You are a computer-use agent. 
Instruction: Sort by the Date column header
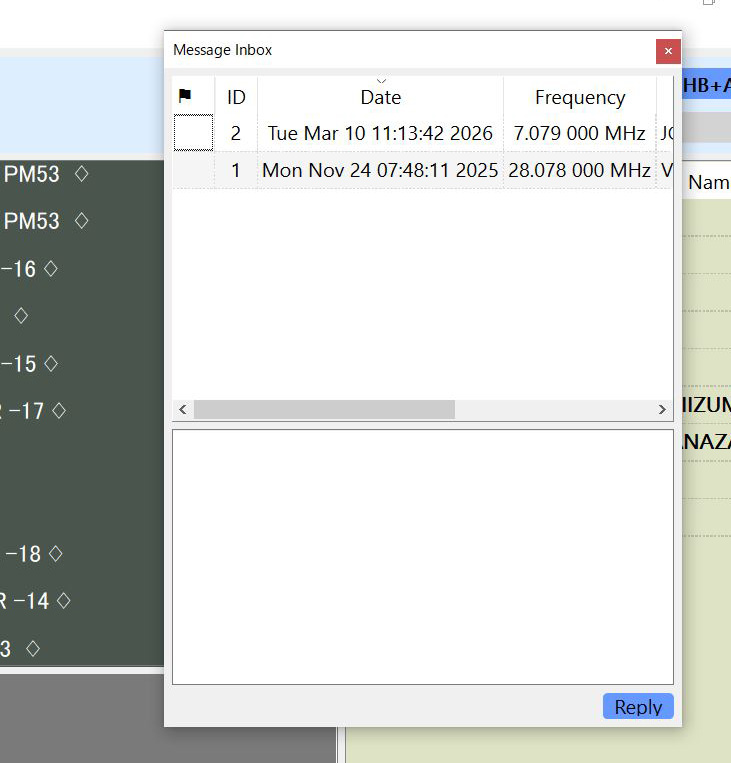tap(381, 97)
